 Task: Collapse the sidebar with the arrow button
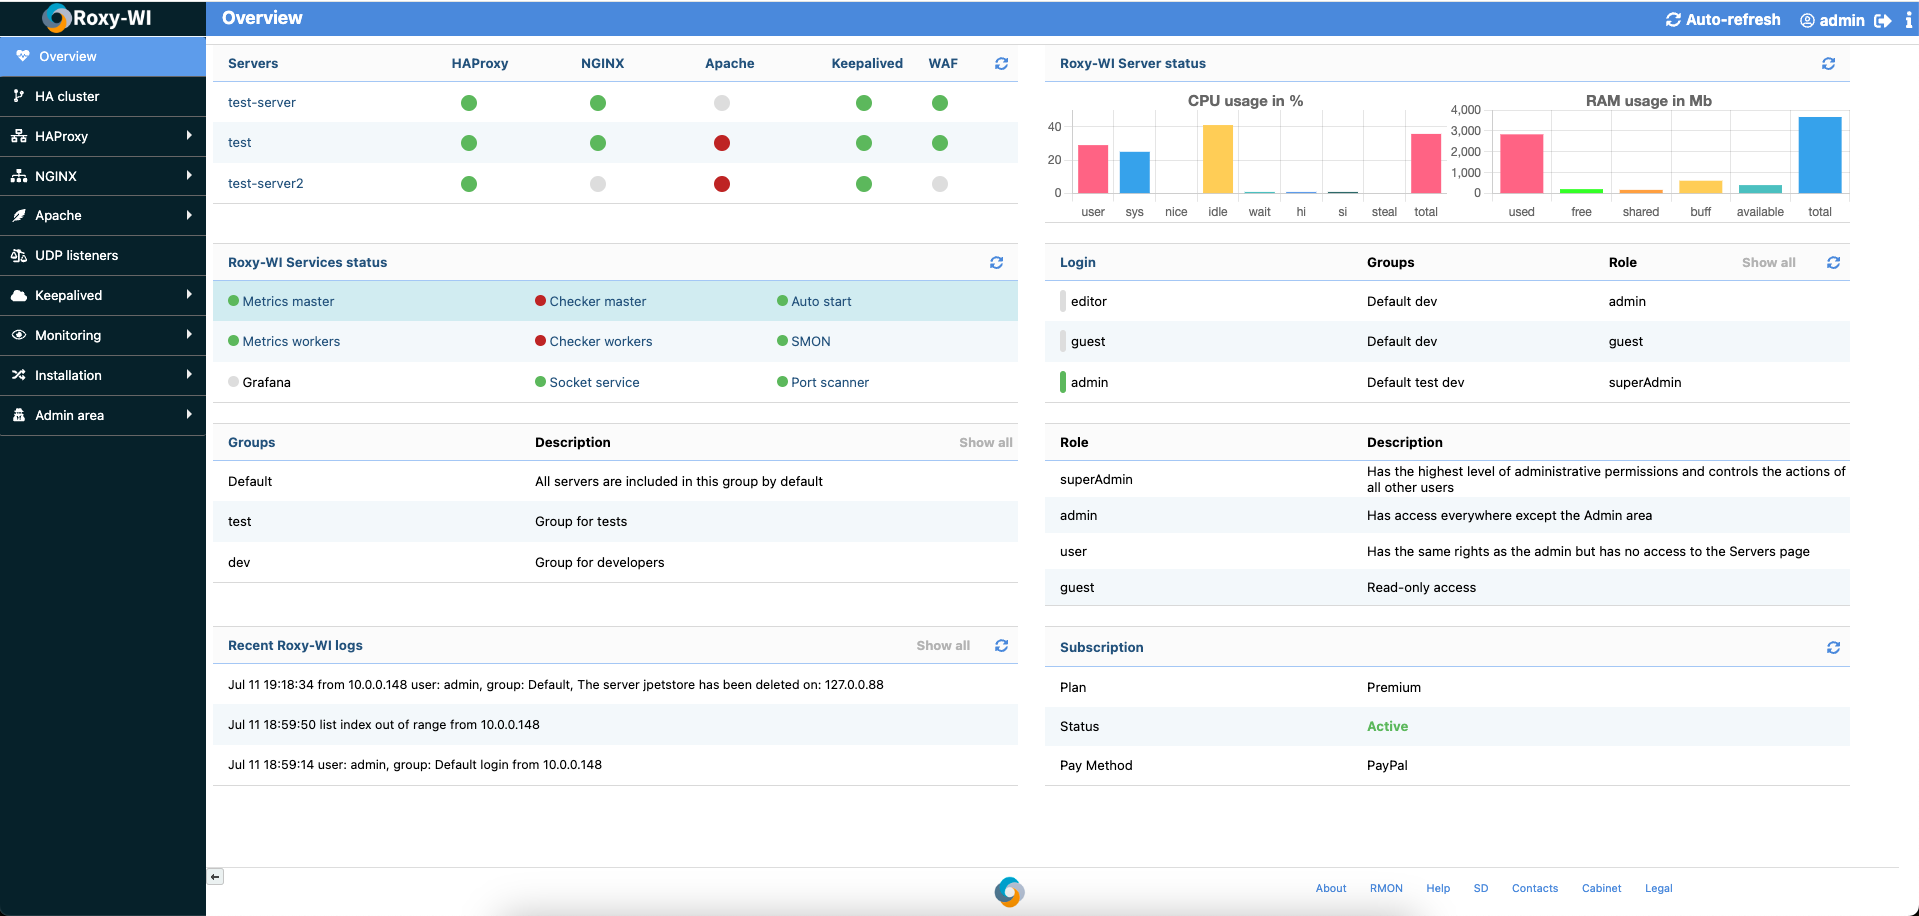click(x=215, y=877)
